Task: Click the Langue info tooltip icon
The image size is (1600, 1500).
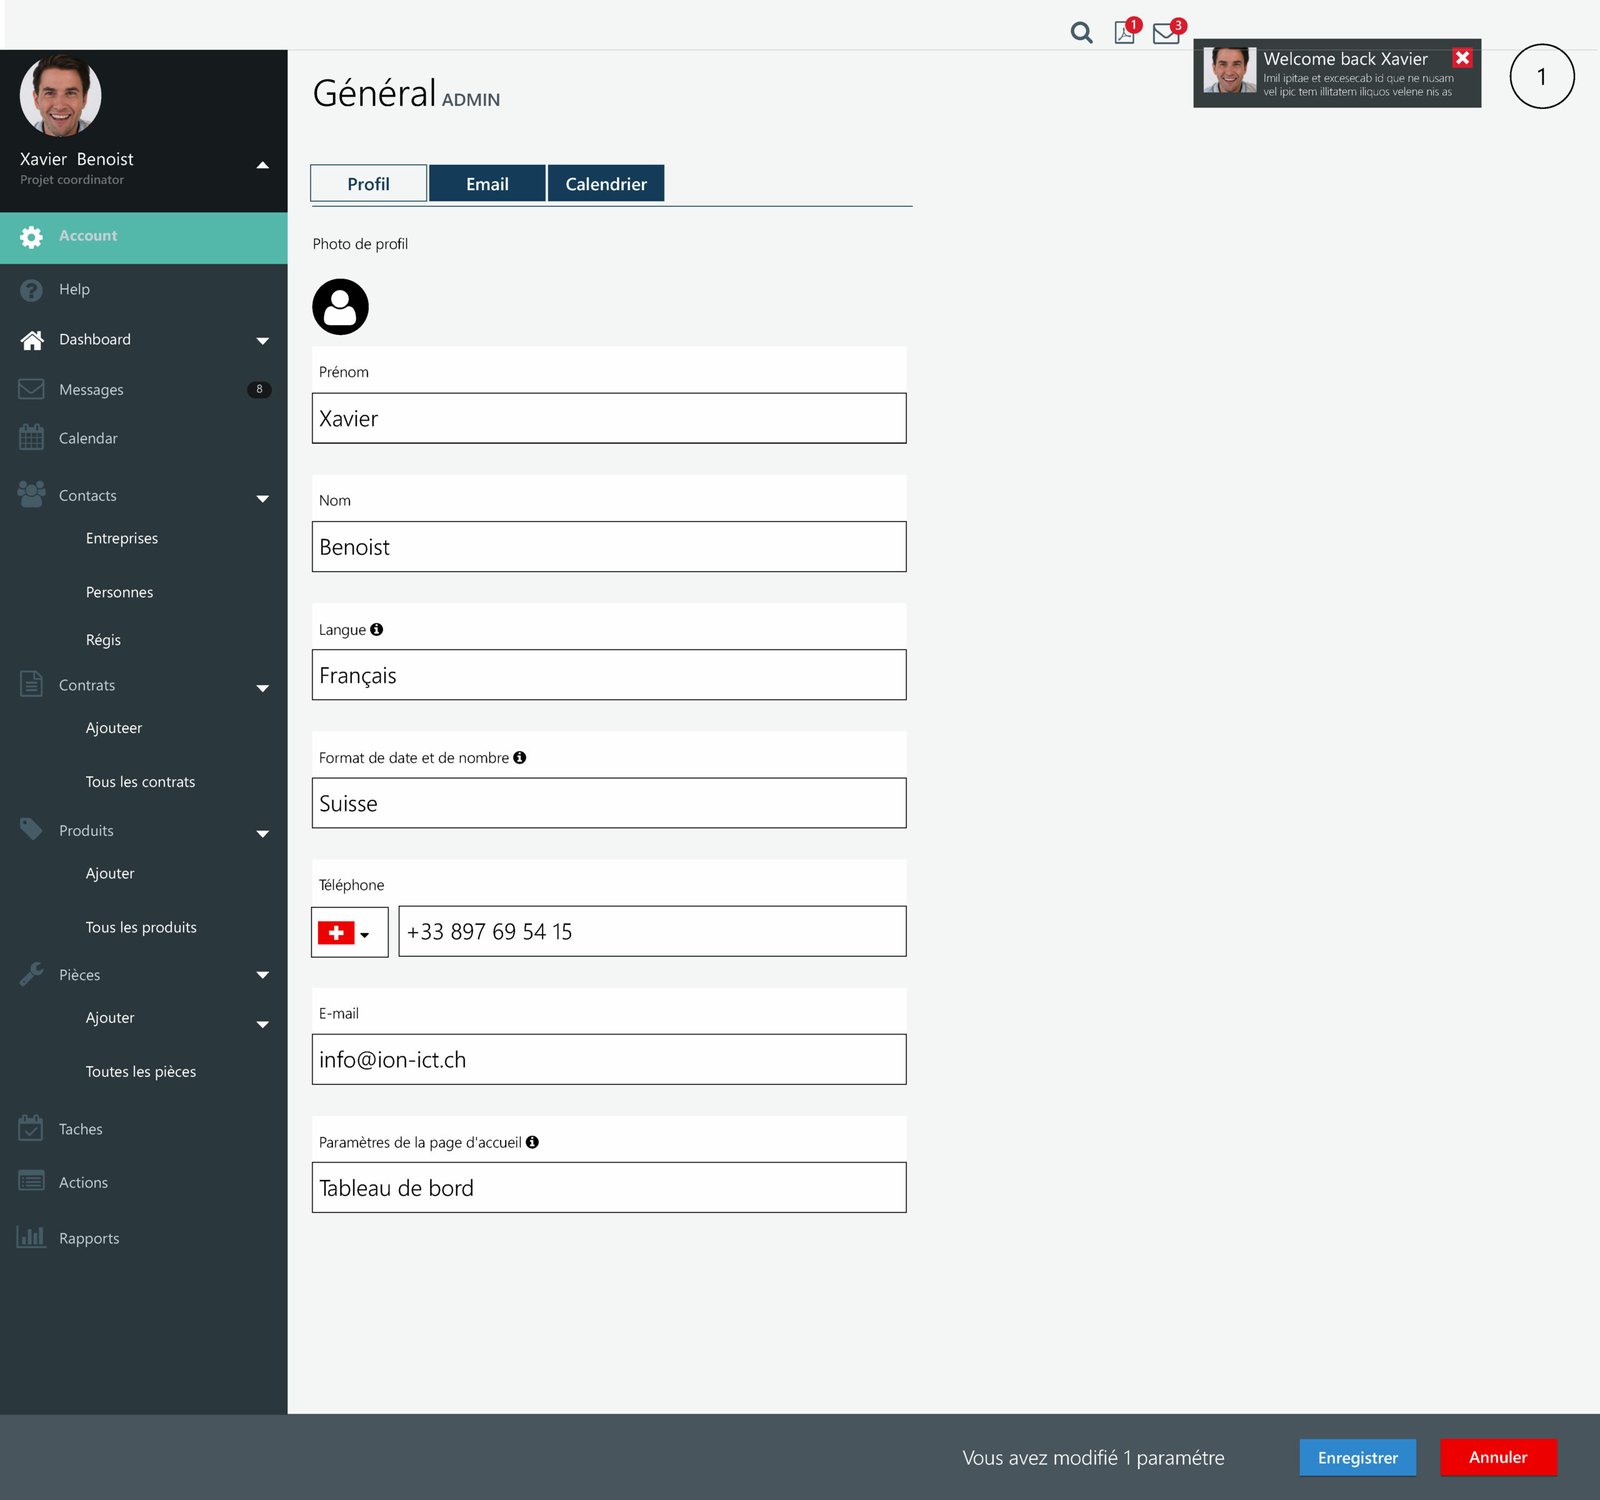Action: [377, 629]
